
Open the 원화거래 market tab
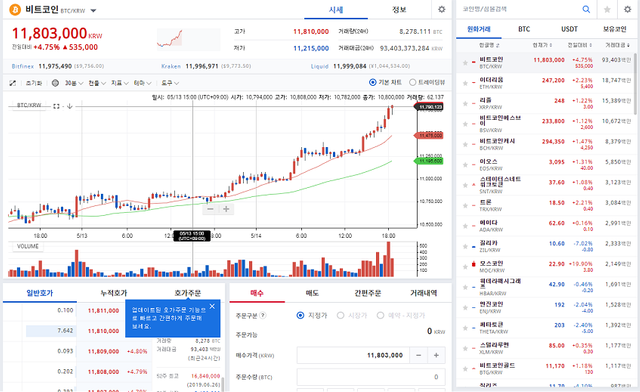click(x=479, y=29)
